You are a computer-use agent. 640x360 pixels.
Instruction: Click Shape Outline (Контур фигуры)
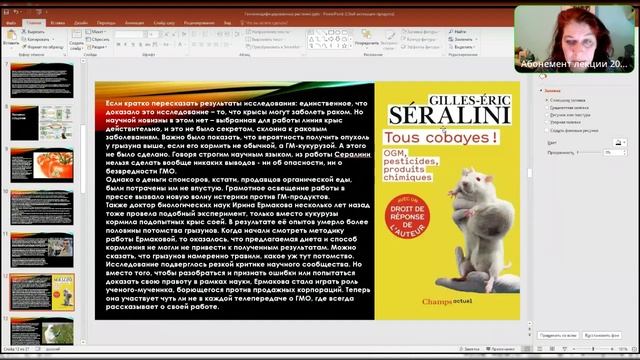coord(418,39)
